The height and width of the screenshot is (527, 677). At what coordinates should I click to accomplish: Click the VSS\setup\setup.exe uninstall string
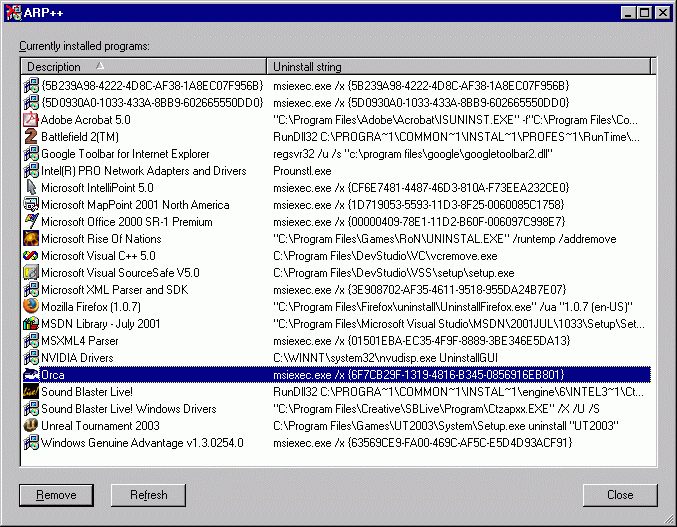point(394,273)
